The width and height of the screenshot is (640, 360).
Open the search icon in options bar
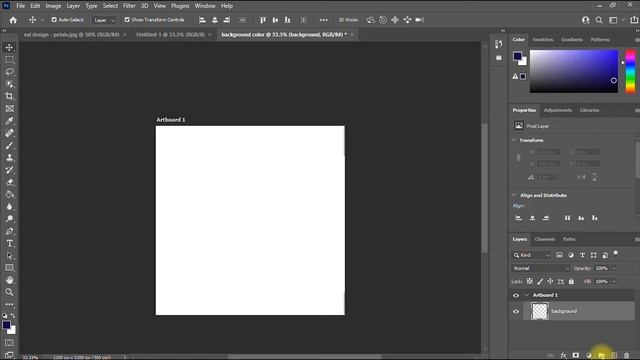pos(599,20)
